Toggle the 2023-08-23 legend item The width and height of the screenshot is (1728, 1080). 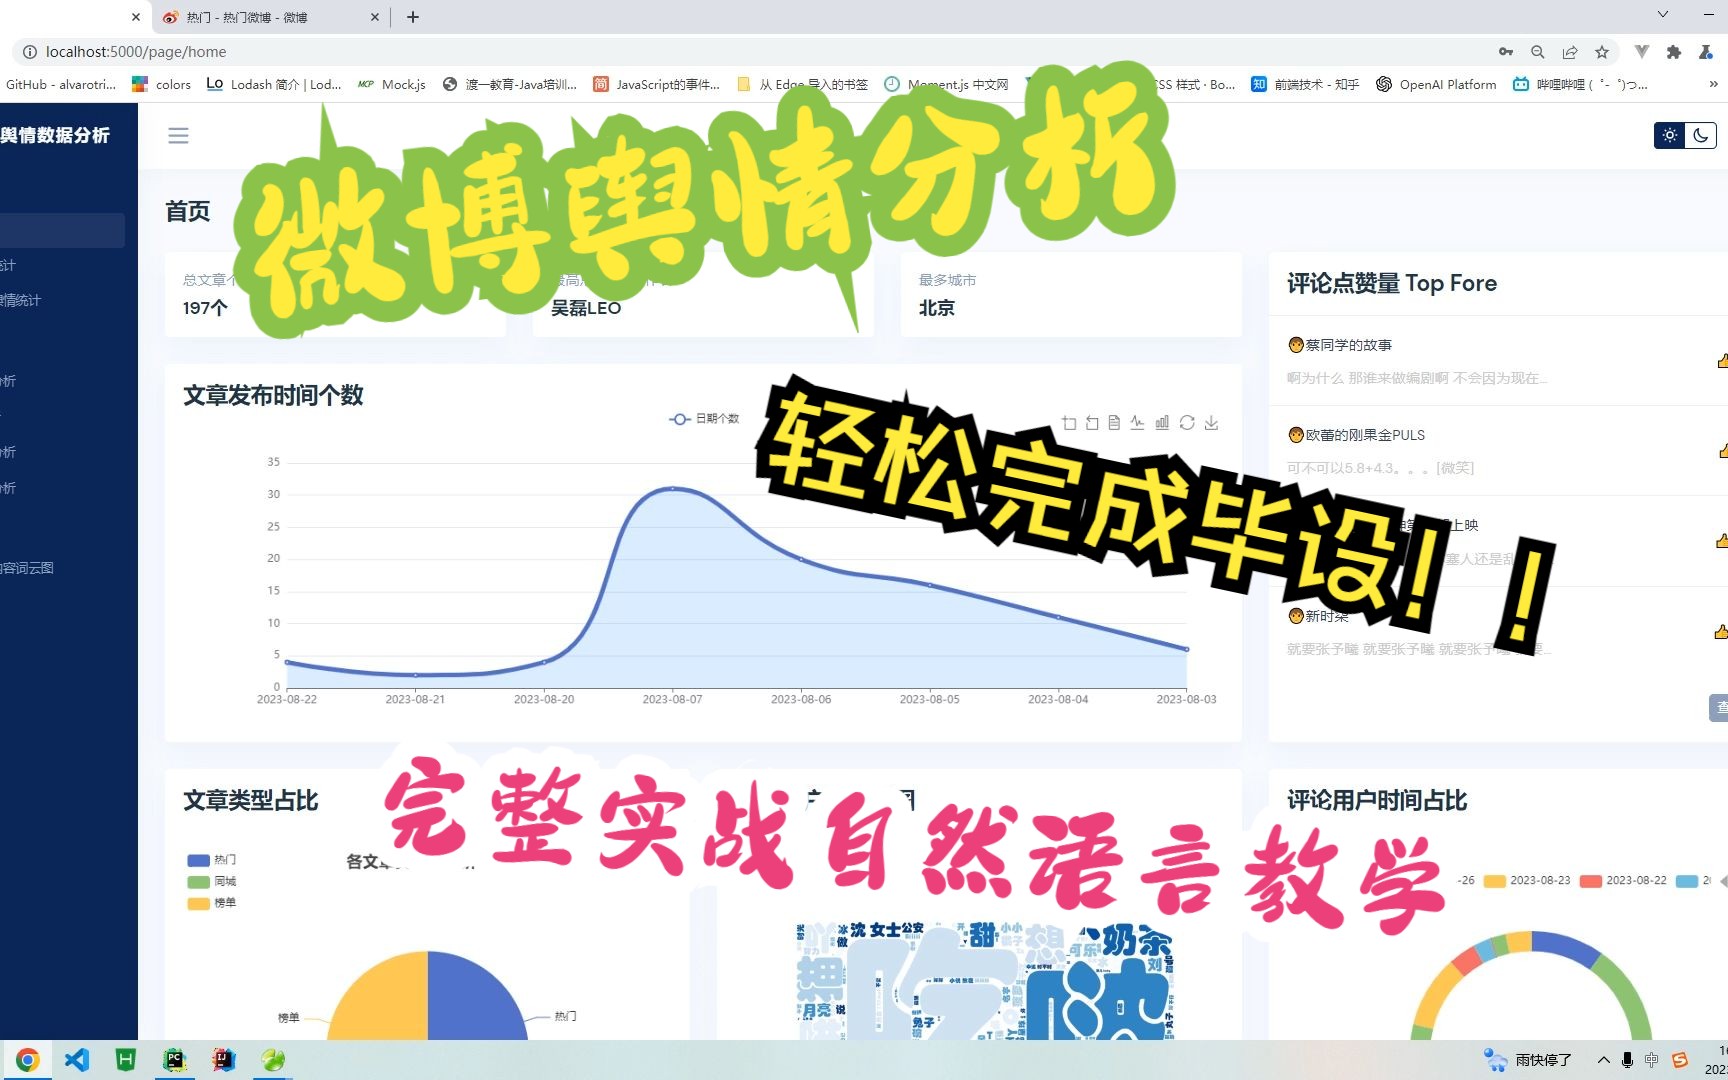coord(1527,881)
